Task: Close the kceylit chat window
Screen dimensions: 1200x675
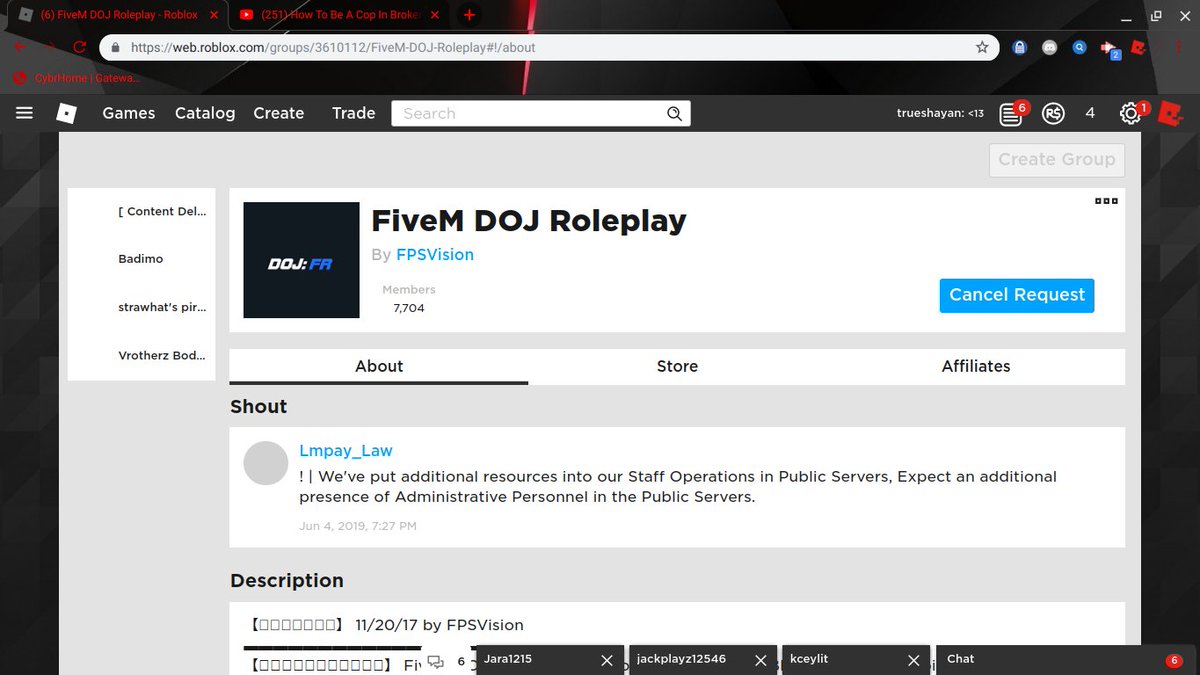Action: 912,660
